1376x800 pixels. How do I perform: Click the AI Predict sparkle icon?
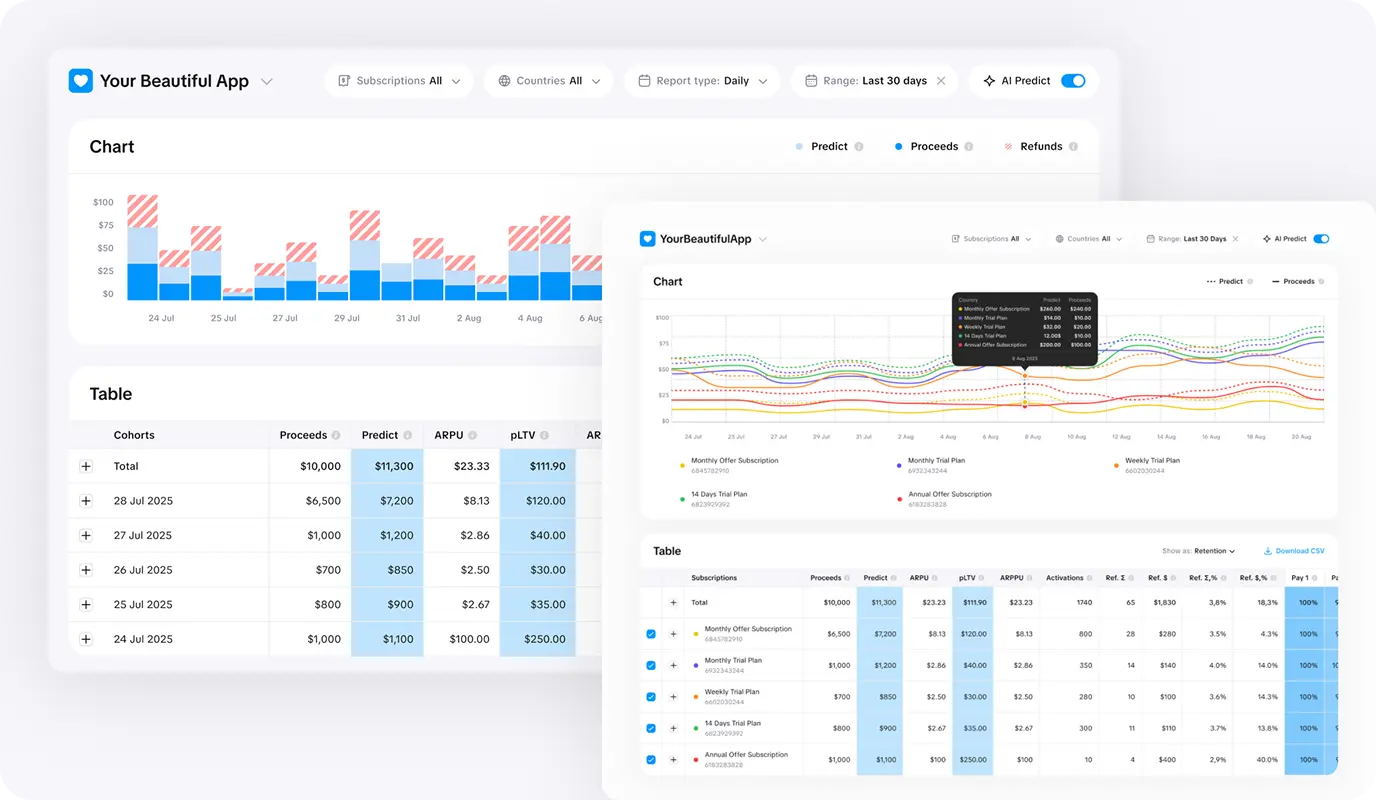click(x=990, y=81)
